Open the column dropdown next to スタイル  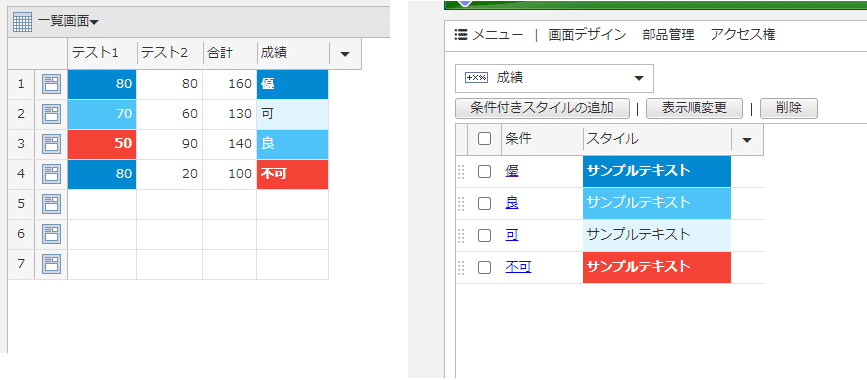coord(747,140)
